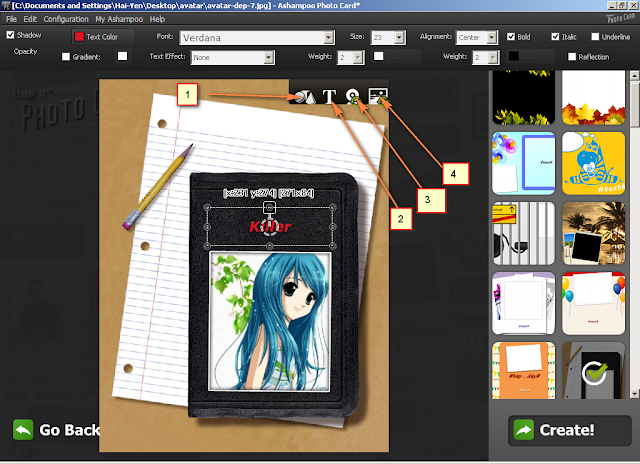Tick the checkbox next to first Weight field
The image size is (640, 464).
(x=379, y=56)
